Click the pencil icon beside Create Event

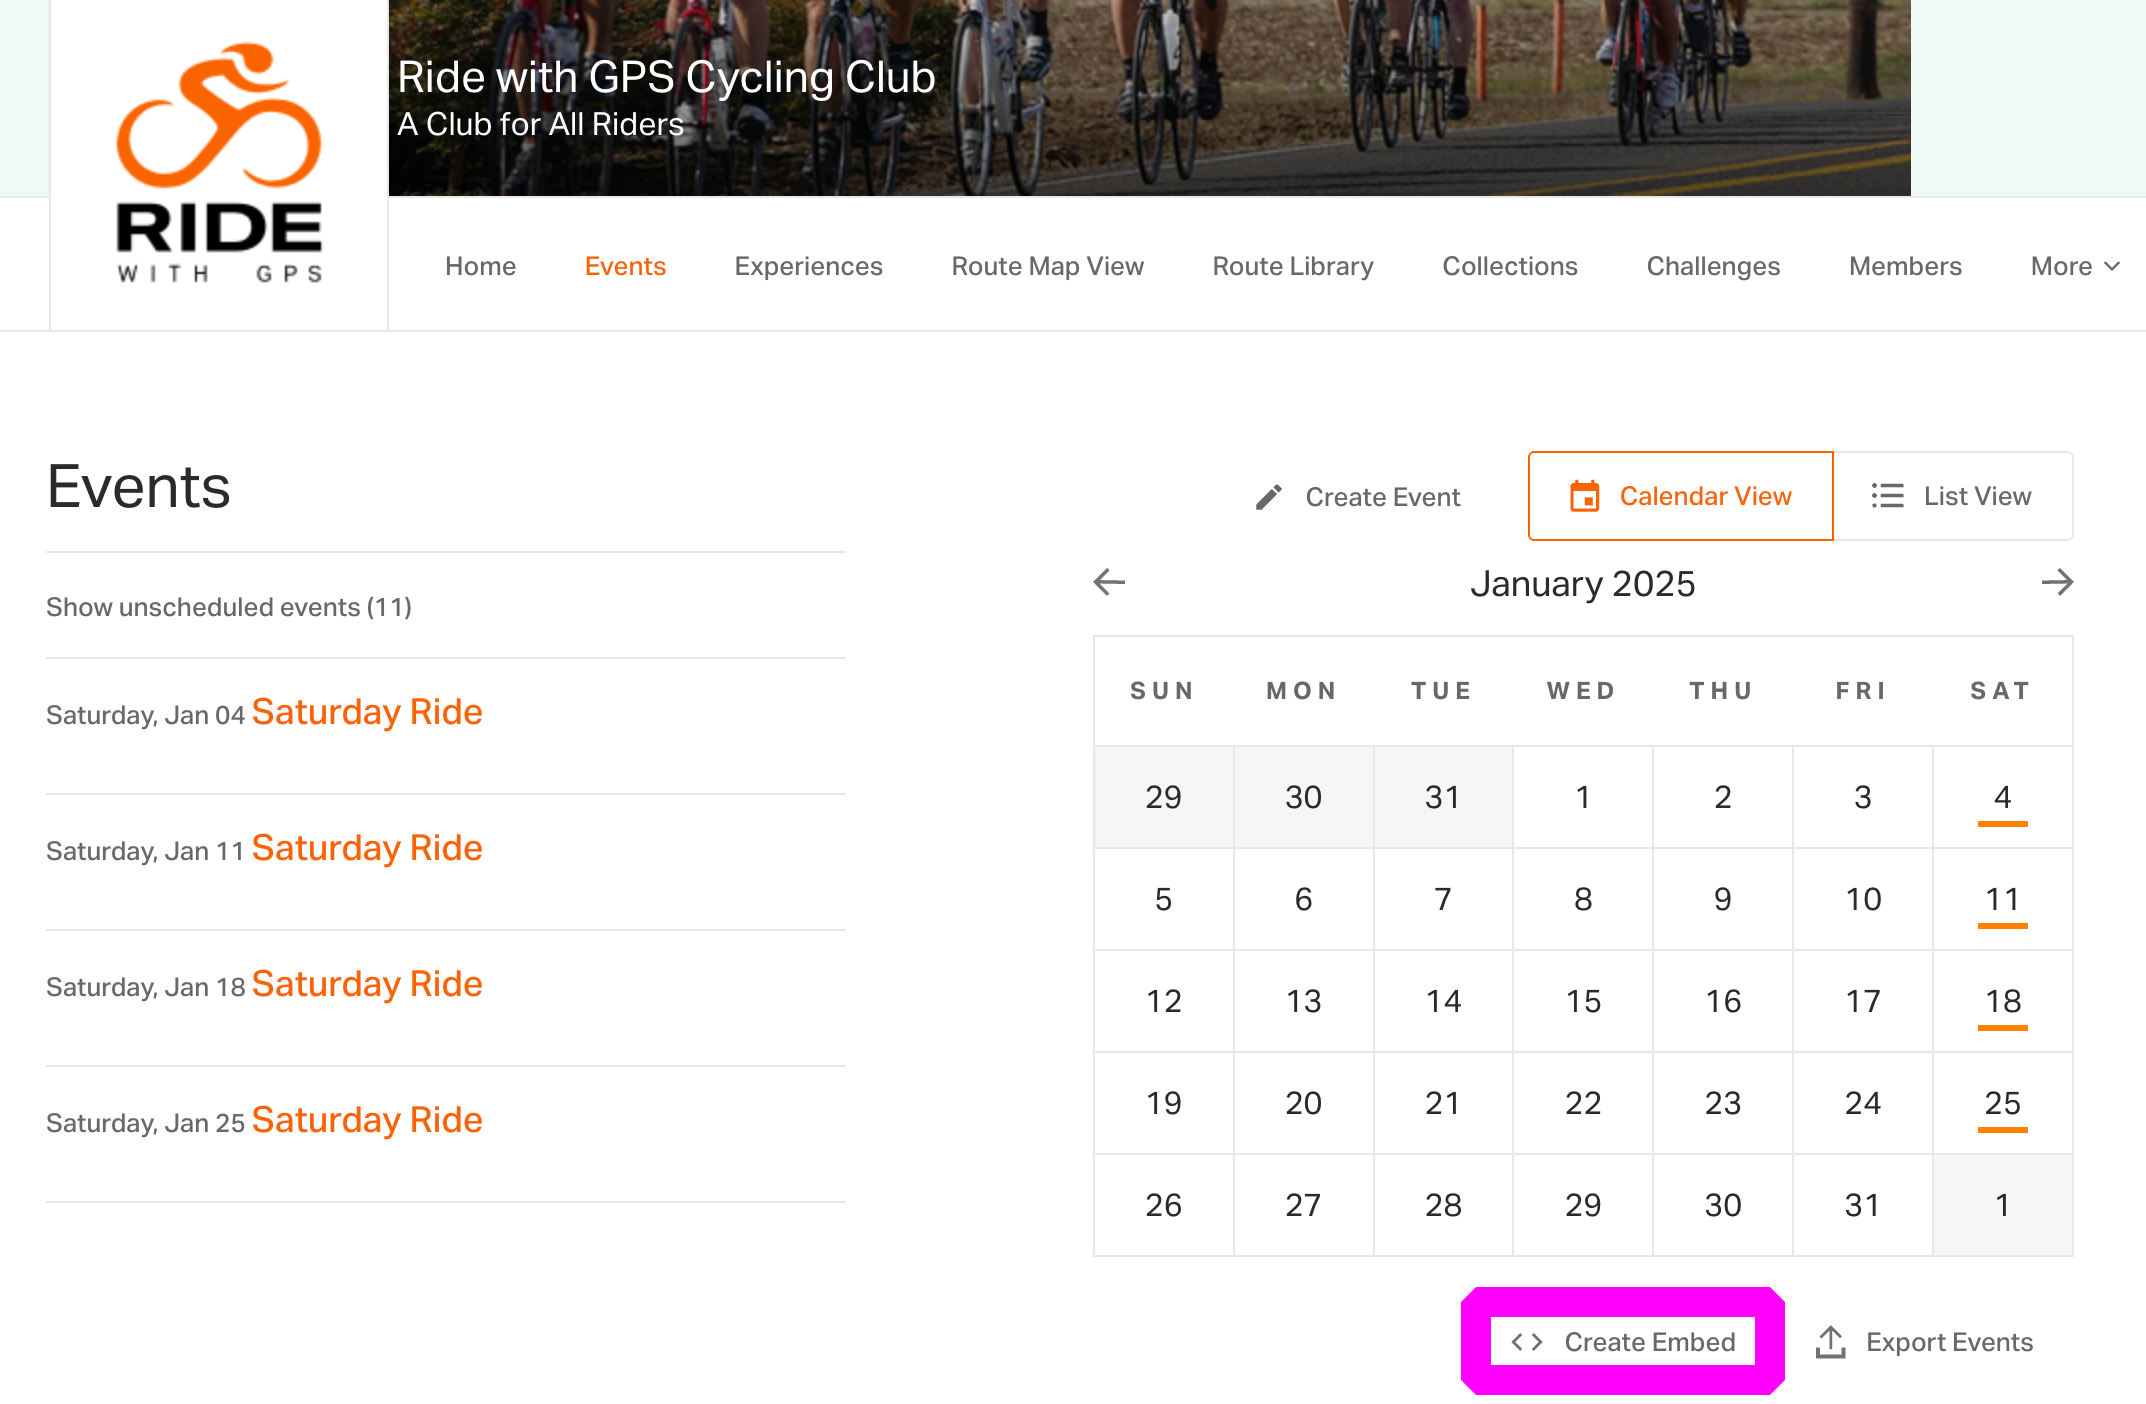(1268, 497)
